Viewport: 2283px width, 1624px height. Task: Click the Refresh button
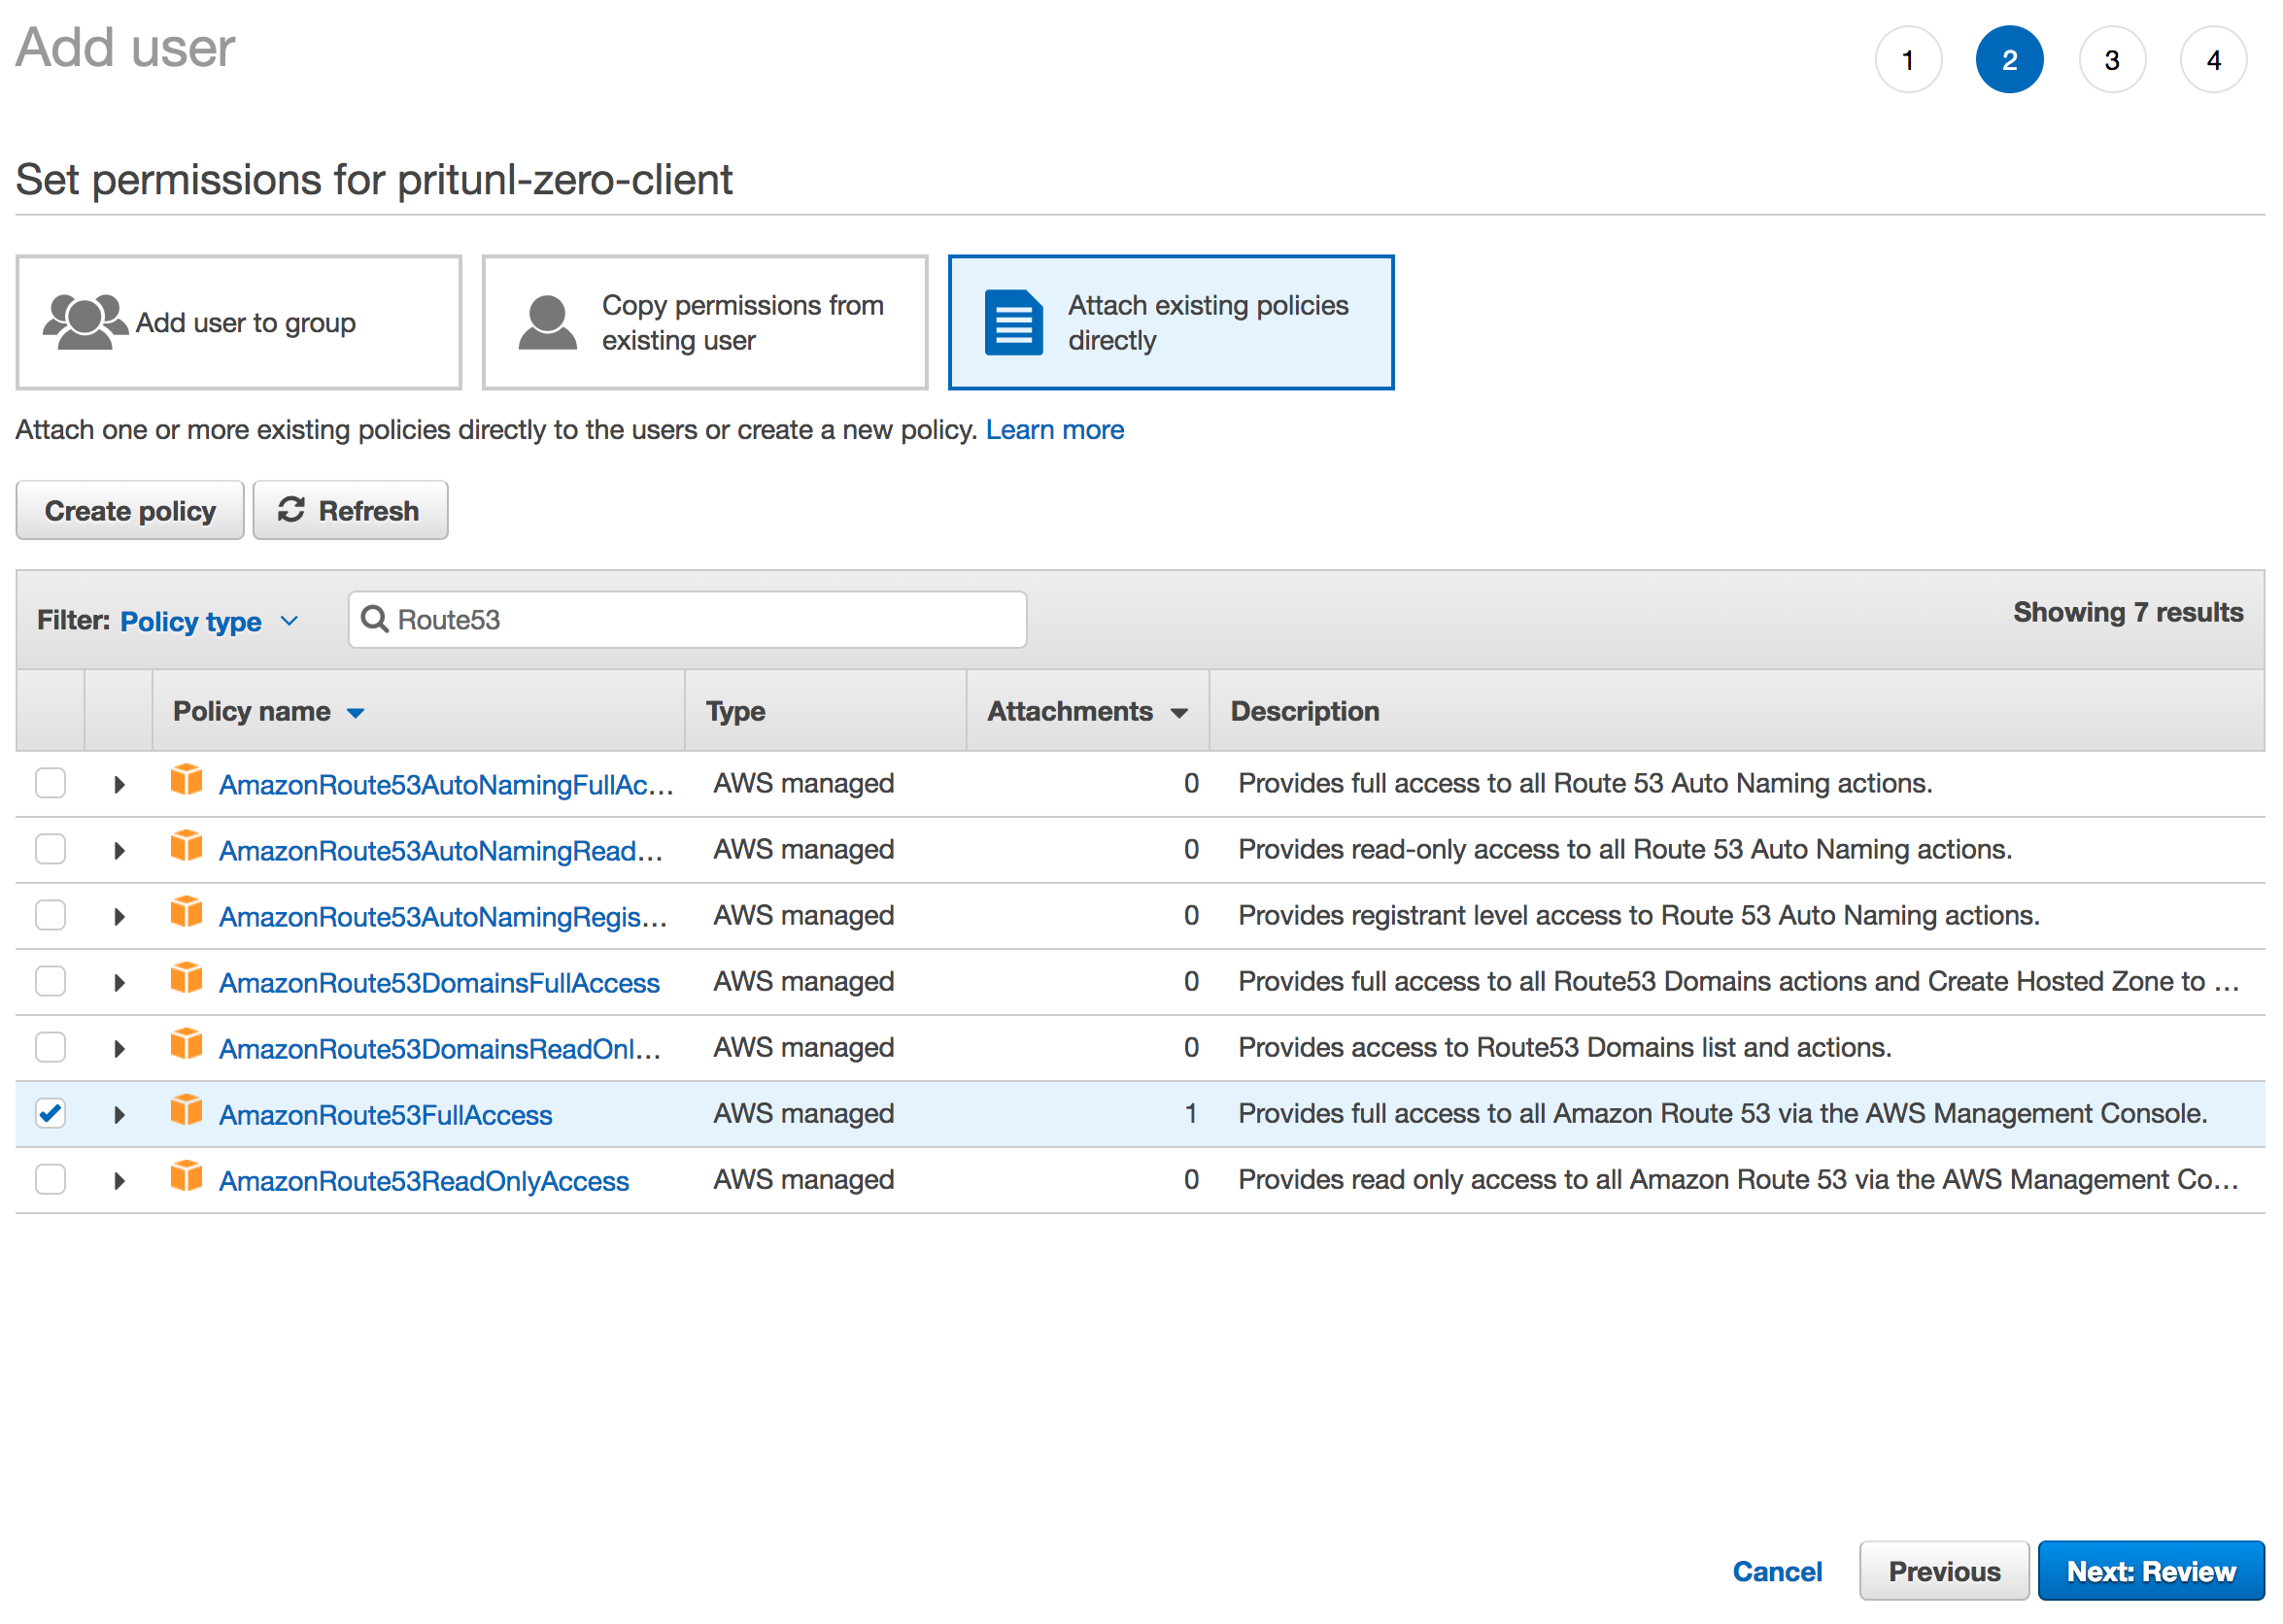350,510
